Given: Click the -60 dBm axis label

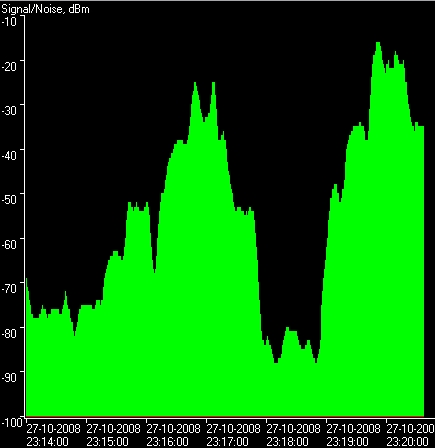Looking at the screenshot, I should click(x=9, y=244).
